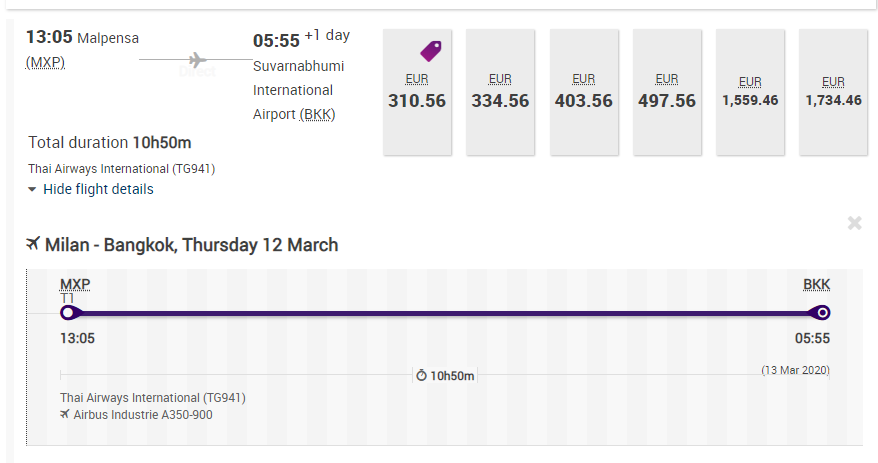Click the (BKK) airport code abbreviation
The width and height of the screenshot is (878, 463).
click(x=317, y=114)
